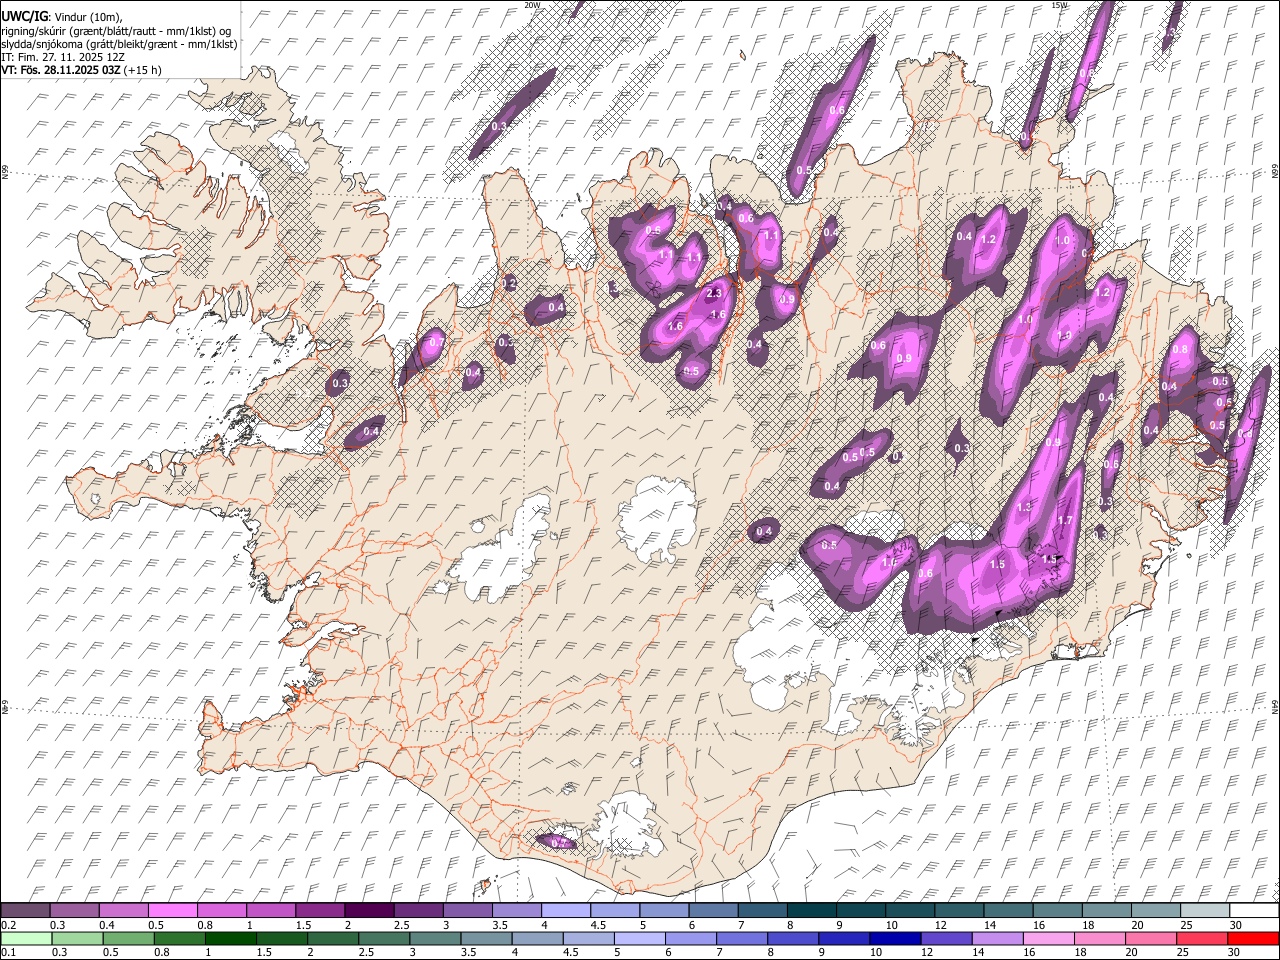Click the dark navy blue 10 swatch in bottom legend
Screen dimensions: 1280x960
click(893, 938)
